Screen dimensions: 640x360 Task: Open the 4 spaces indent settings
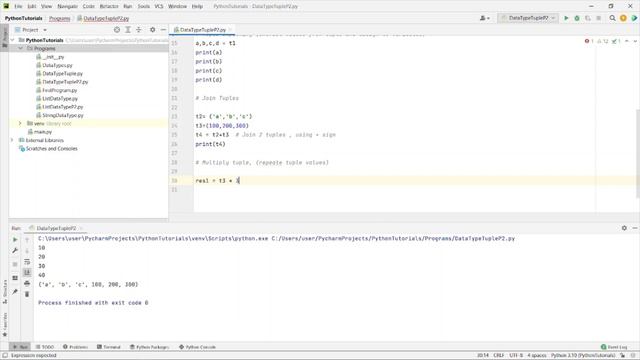coord(537,356)
